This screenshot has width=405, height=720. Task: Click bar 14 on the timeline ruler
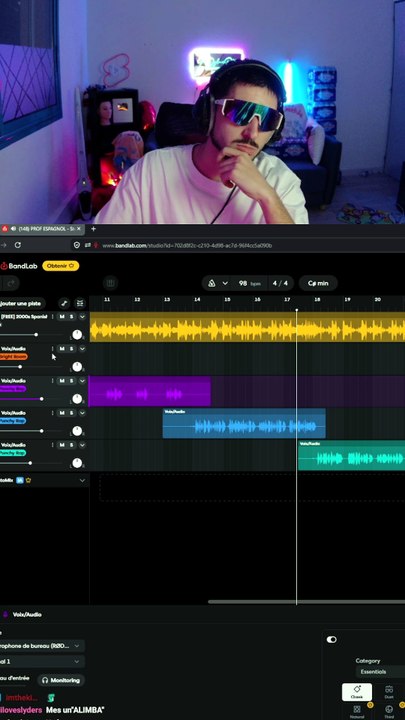[x=197, y=299]
